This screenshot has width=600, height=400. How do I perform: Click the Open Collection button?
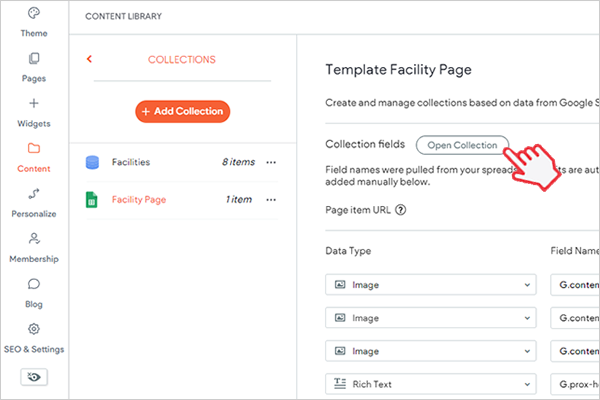click(462, 145)
